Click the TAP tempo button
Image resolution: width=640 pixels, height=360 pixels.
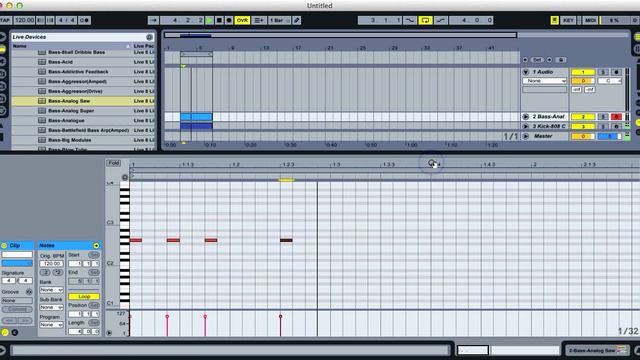(x=5, y=20)
